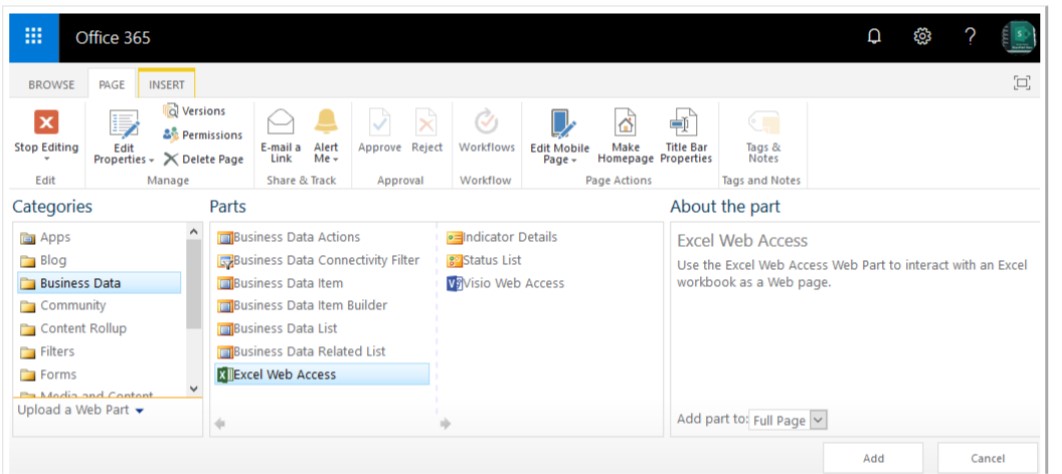
Task: Expand the Edit Mobile Page dropdown arrow
Action: coord(574,160)
